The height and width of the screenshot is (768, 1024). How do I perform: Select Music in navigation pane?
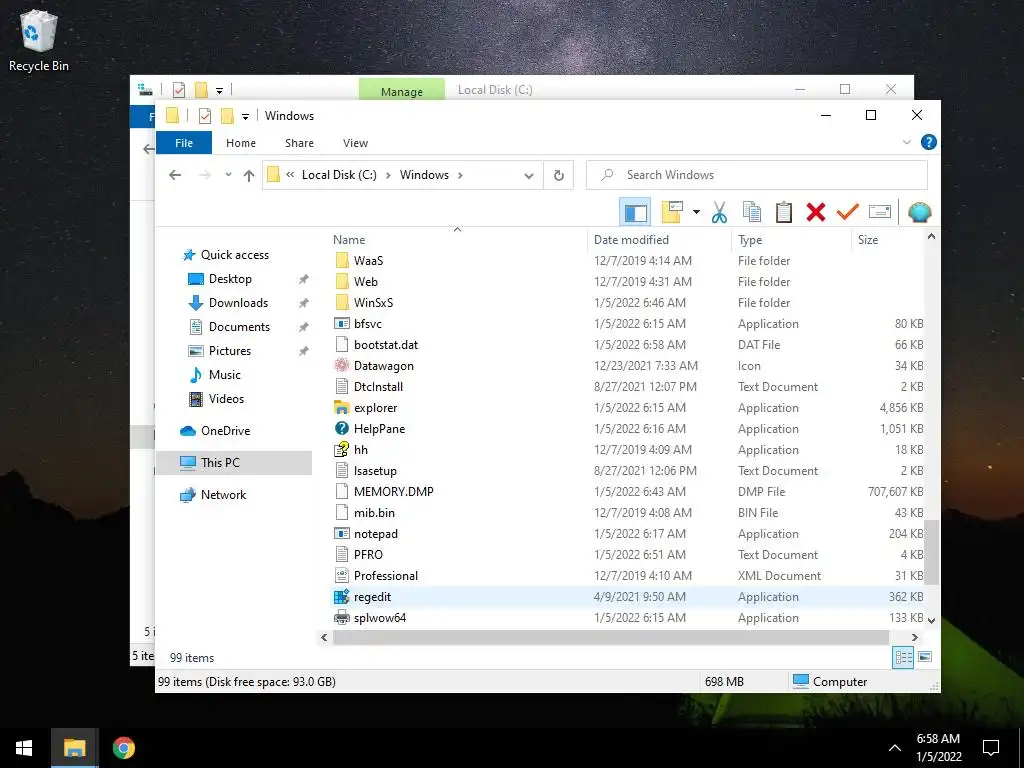click(x=225, y=375)
